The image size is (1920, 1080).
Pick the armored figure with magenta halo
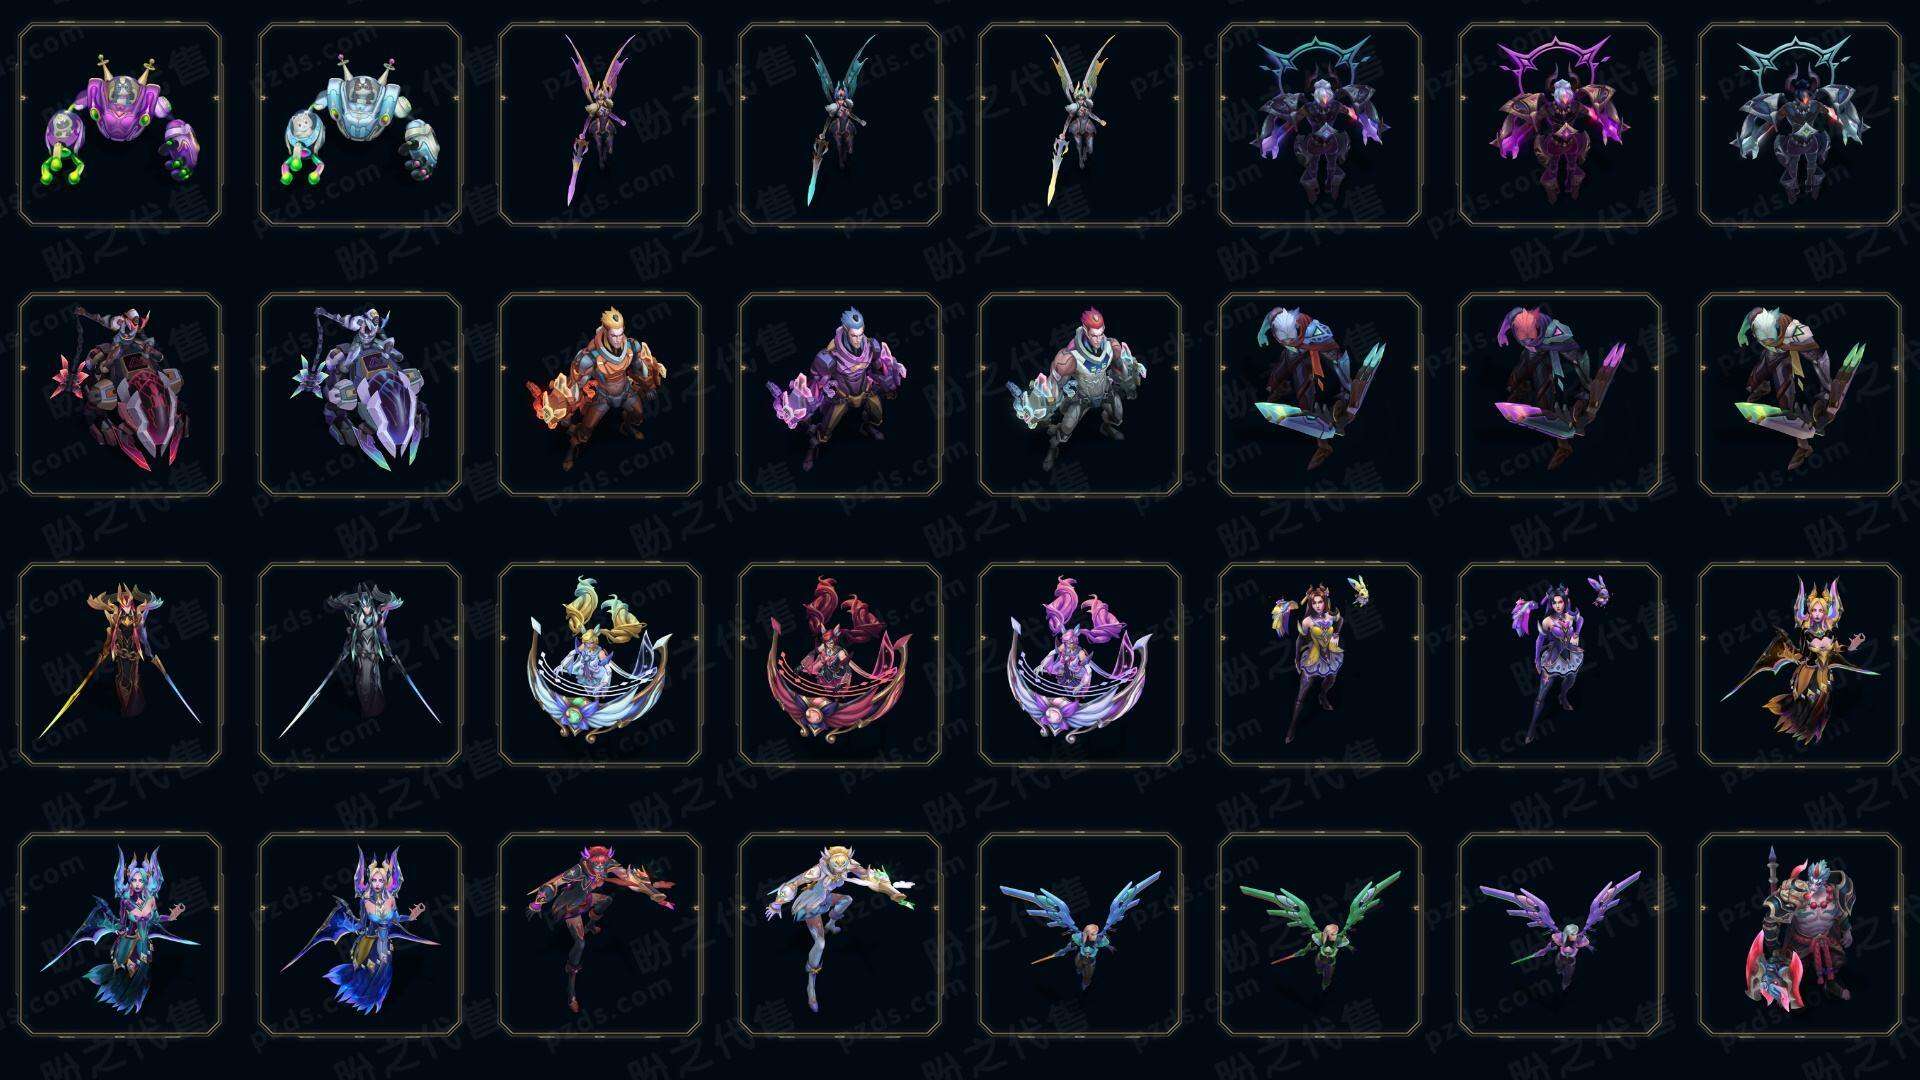click(x=1560, y=125)
